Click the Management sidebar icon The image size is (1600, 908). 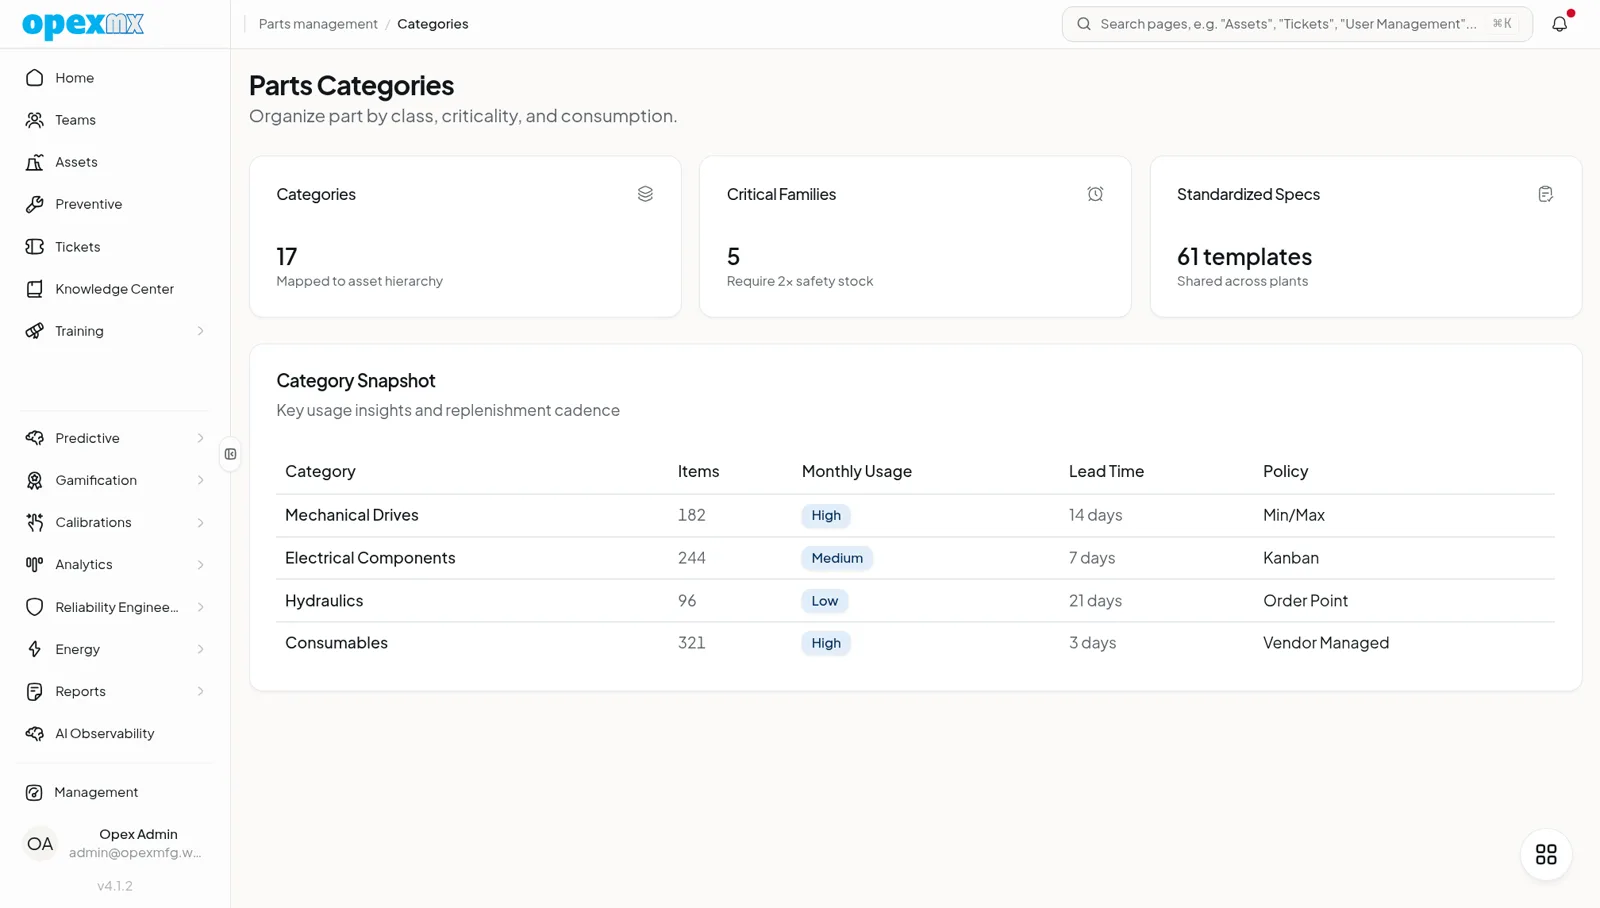click(x=34, y=793)
